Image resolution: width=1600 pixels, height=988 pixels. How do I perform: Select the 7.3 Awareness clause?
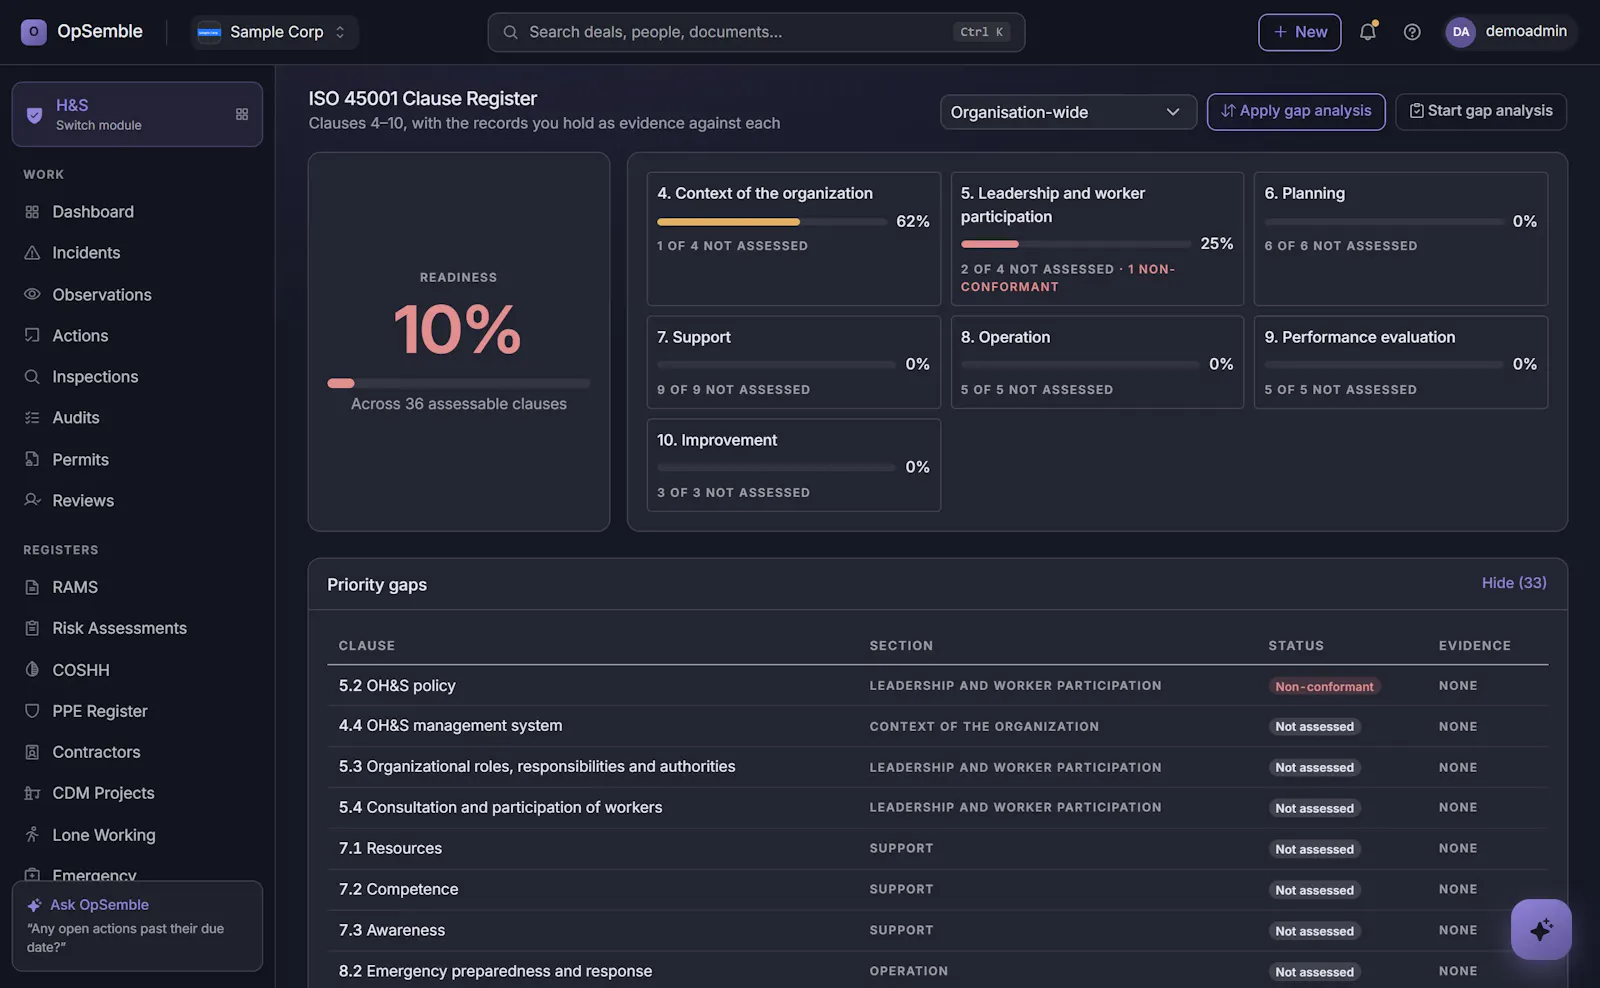click(x=937, y=930)
